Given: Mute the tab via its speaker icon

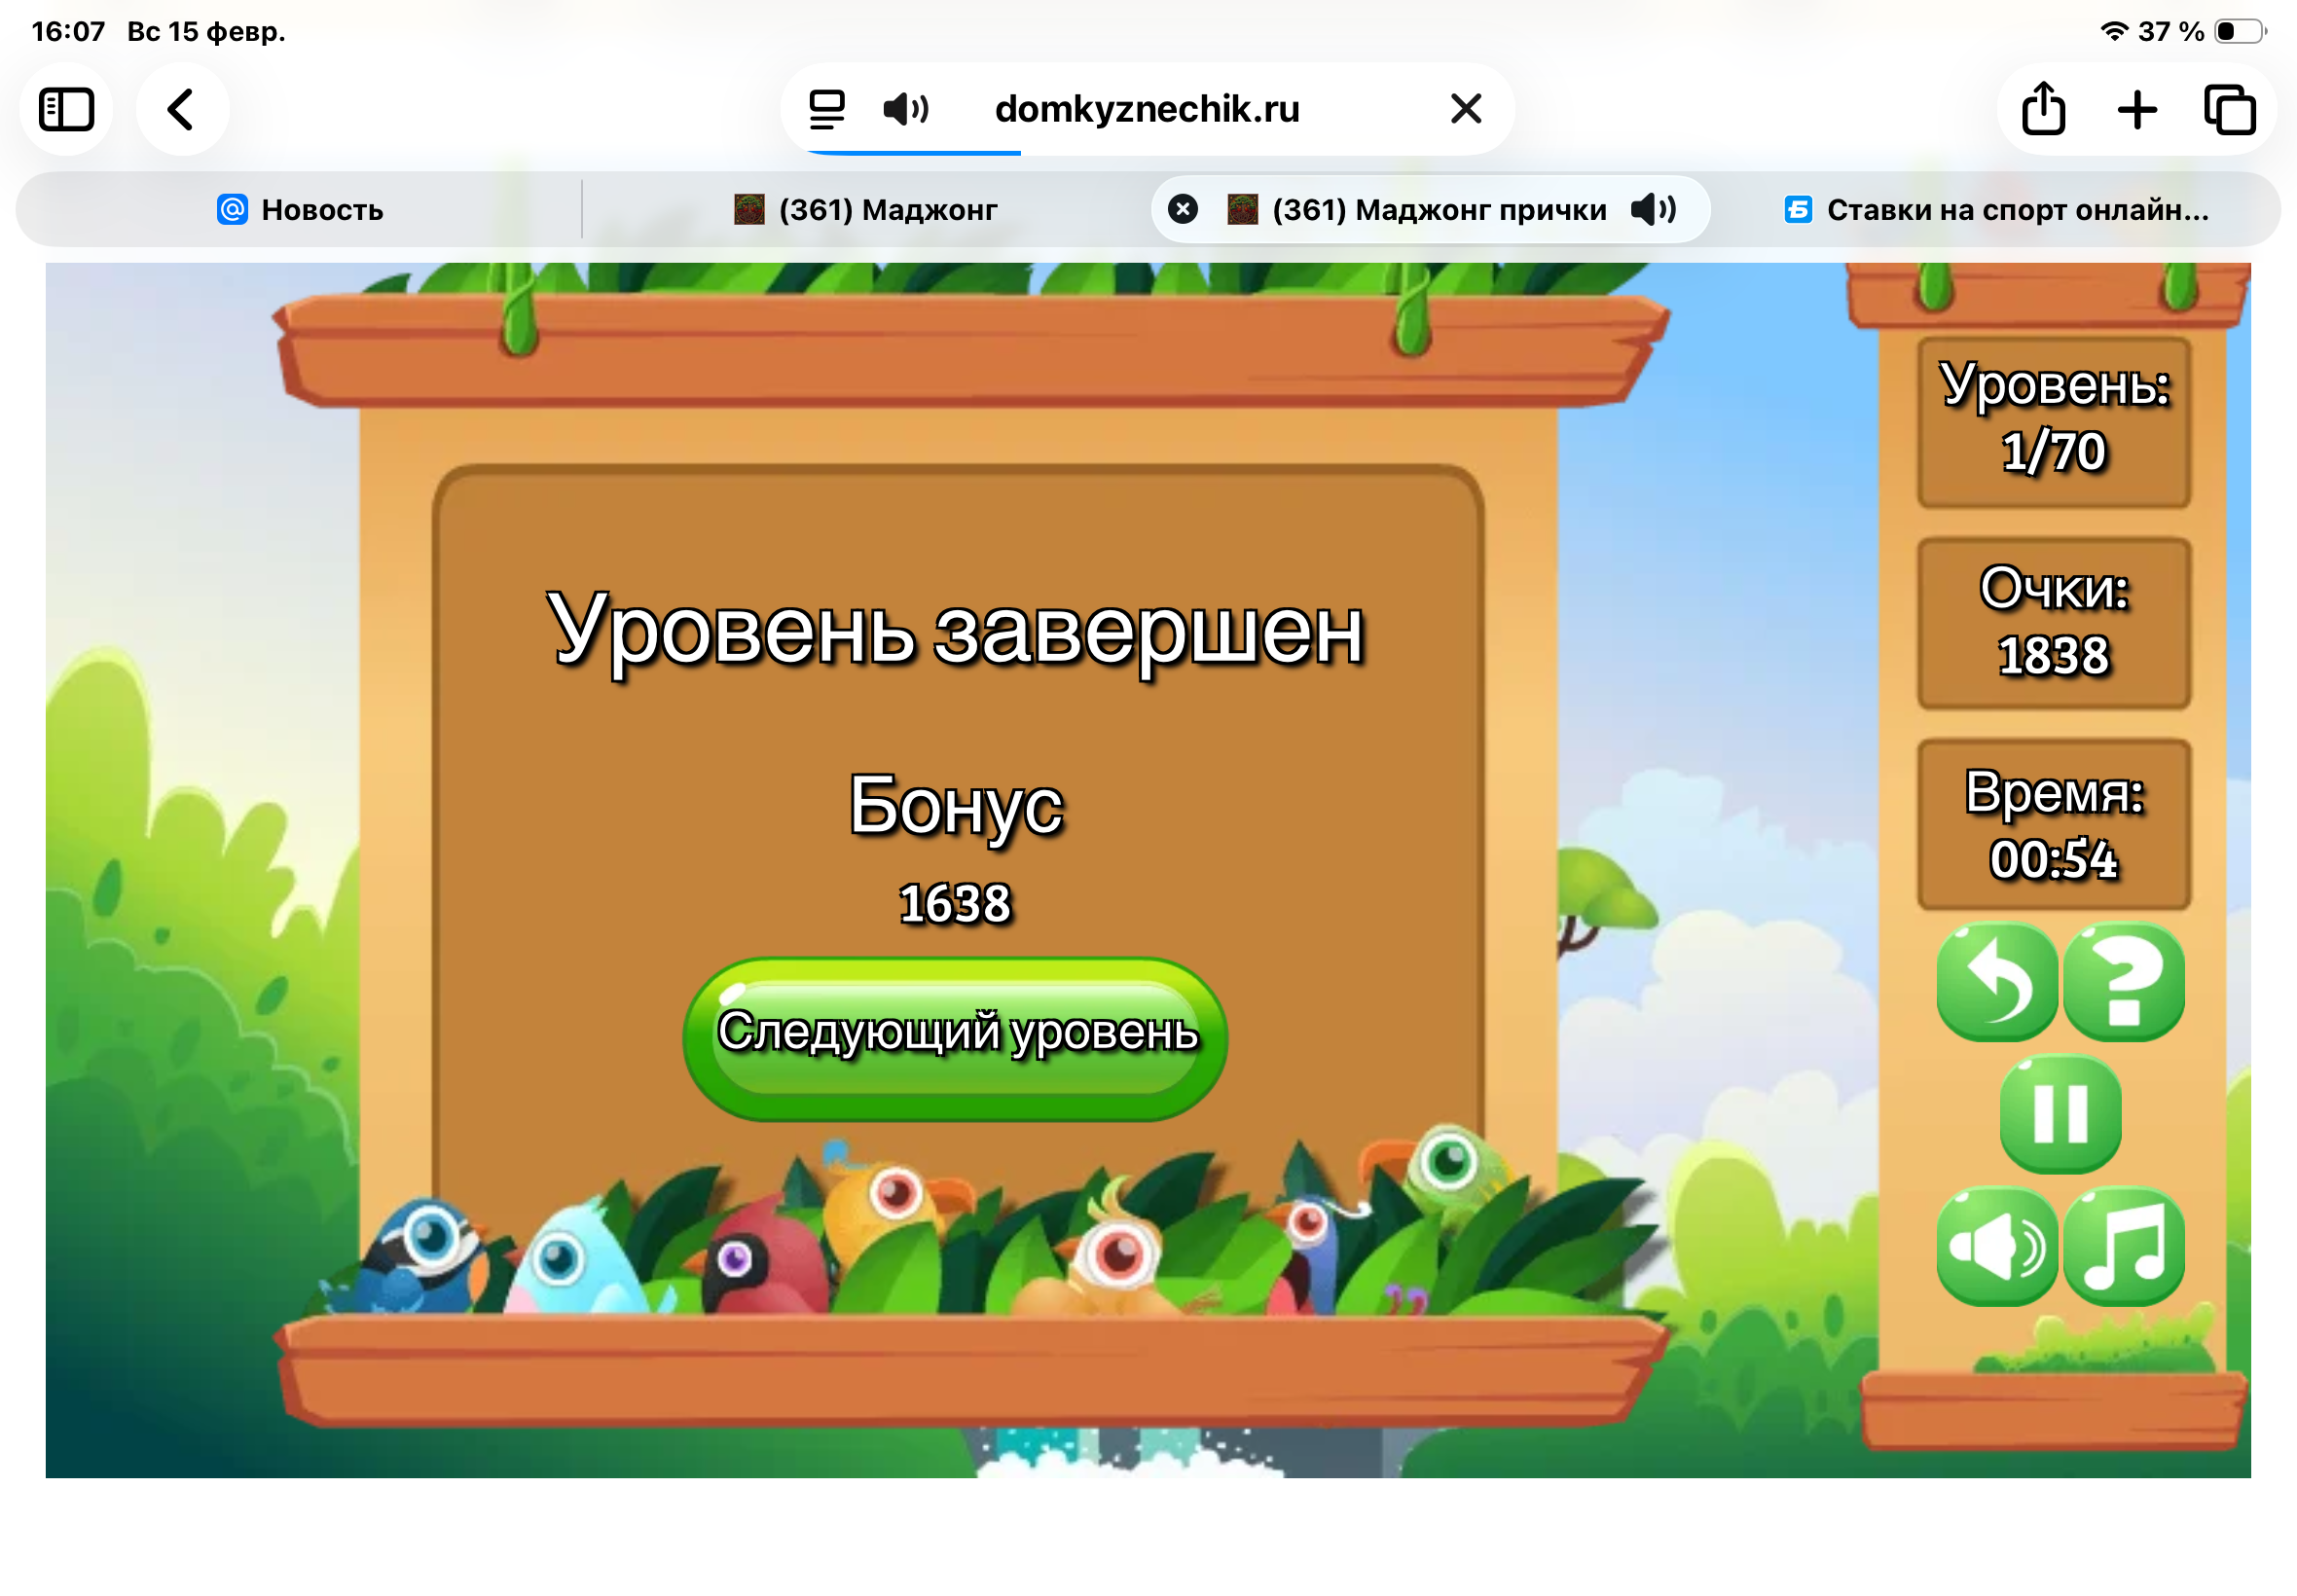Looking at the screenshot, I should [x=1653, y=210].
